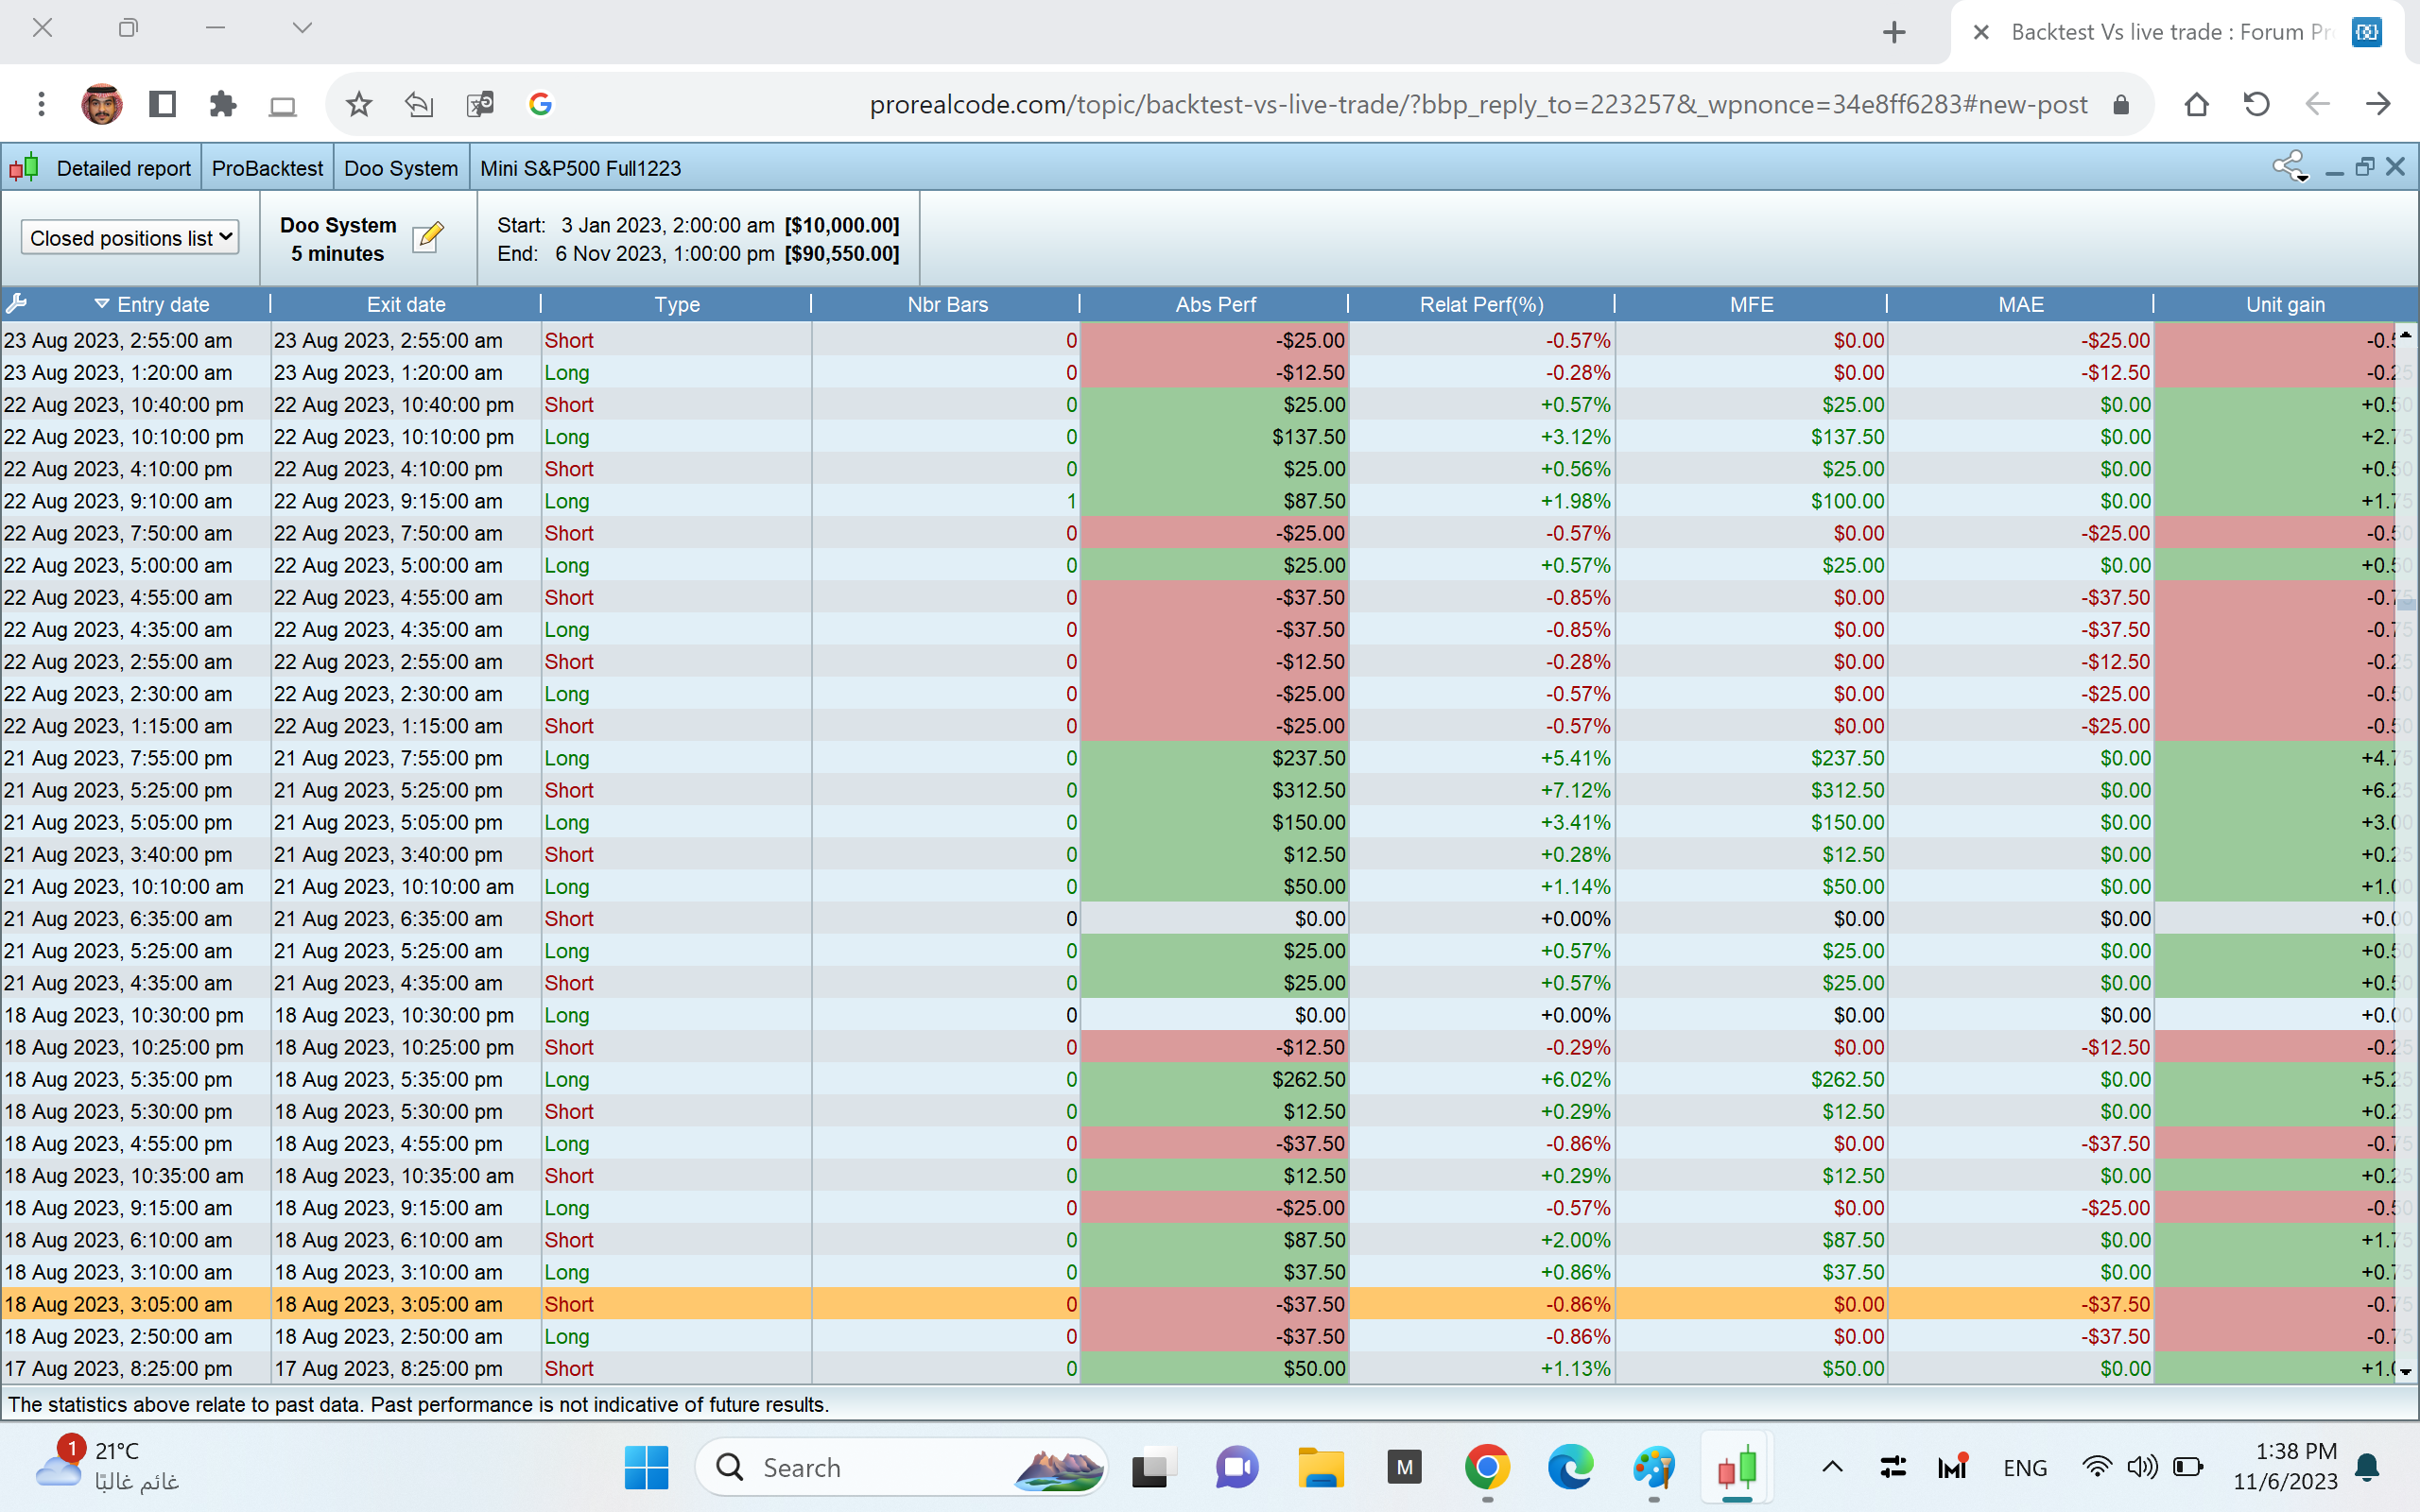Click the share icon in report header
This screenshot has height=1512, width=2420.
[x=2287, y=167]
